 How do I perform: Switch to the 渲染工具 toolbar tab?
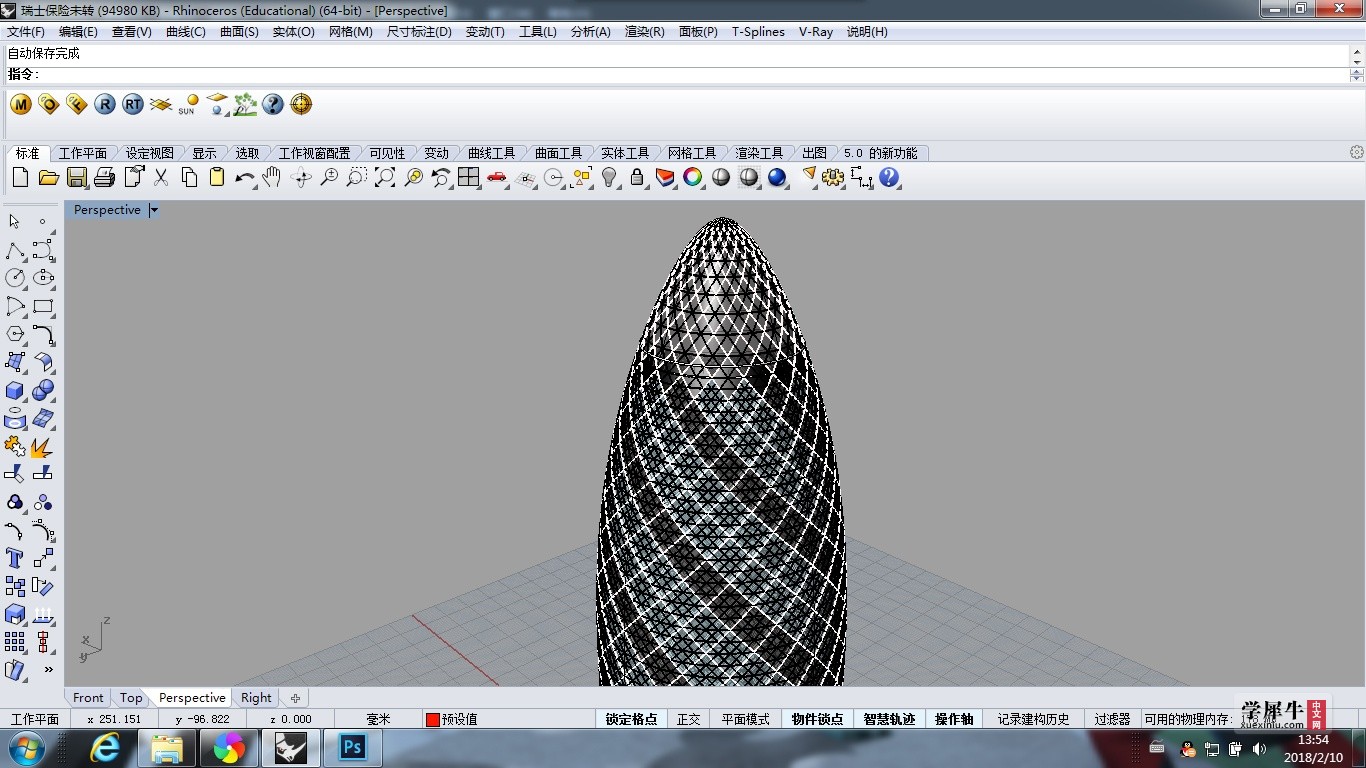tap(759, 153)
